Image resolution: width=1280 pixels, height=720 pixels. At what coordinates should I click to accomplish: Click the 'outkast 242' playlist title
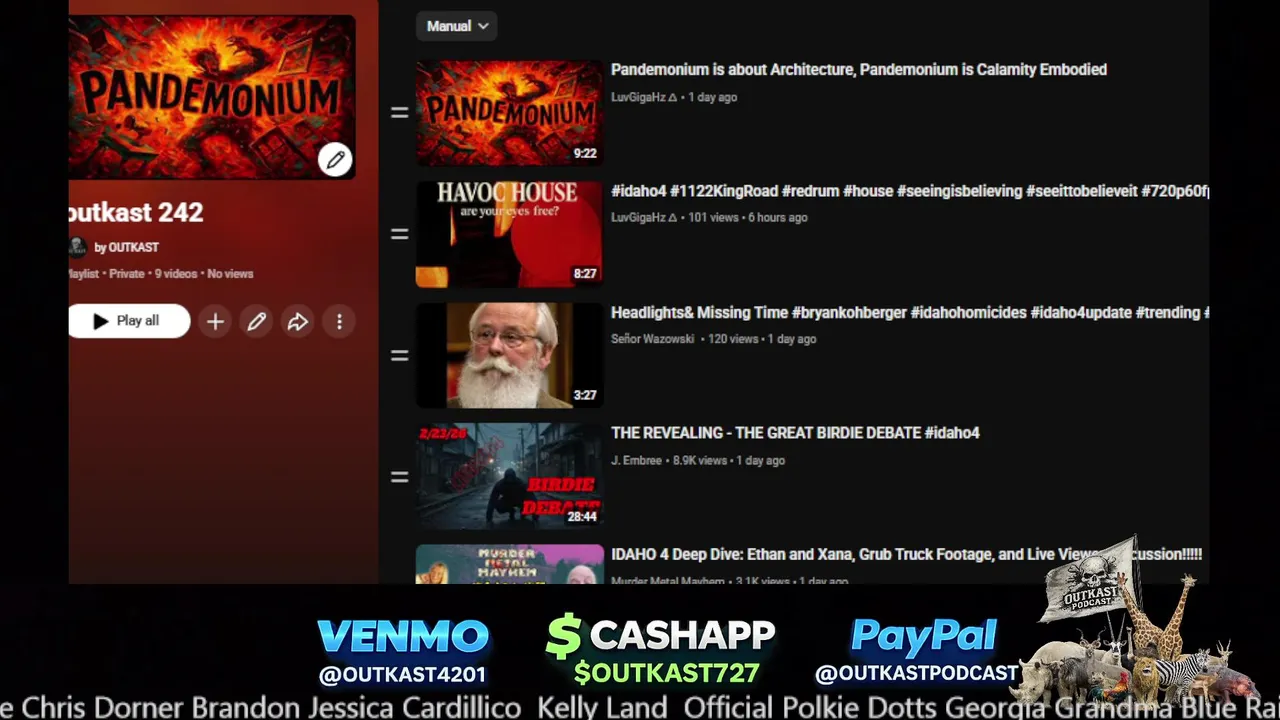point(136,212)
